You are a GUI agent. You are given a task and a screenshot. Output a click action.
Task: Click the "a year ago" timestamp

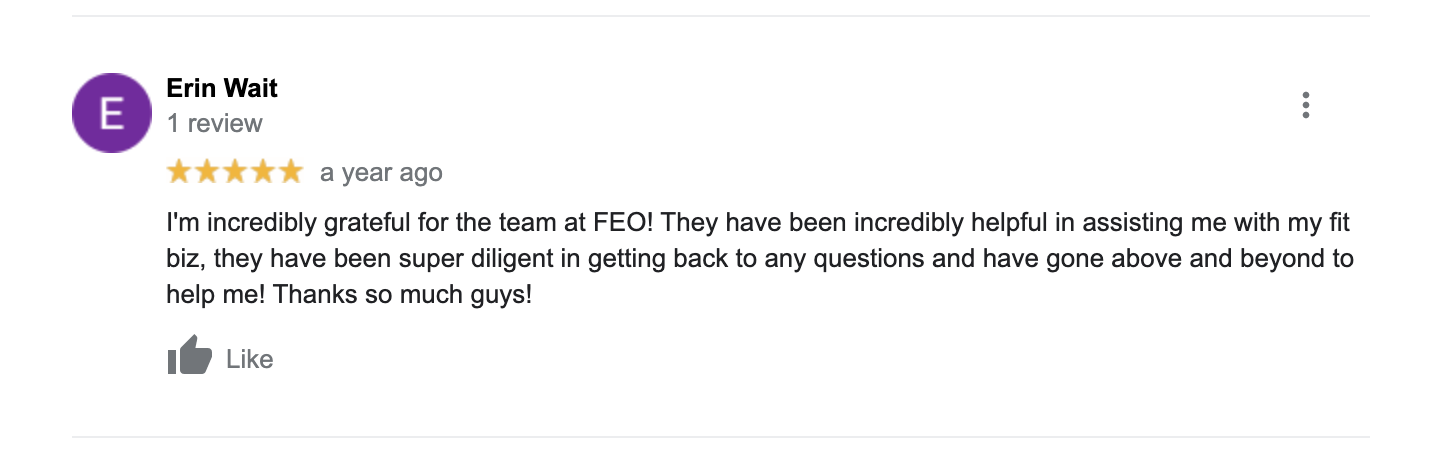(x=381, y=173)
